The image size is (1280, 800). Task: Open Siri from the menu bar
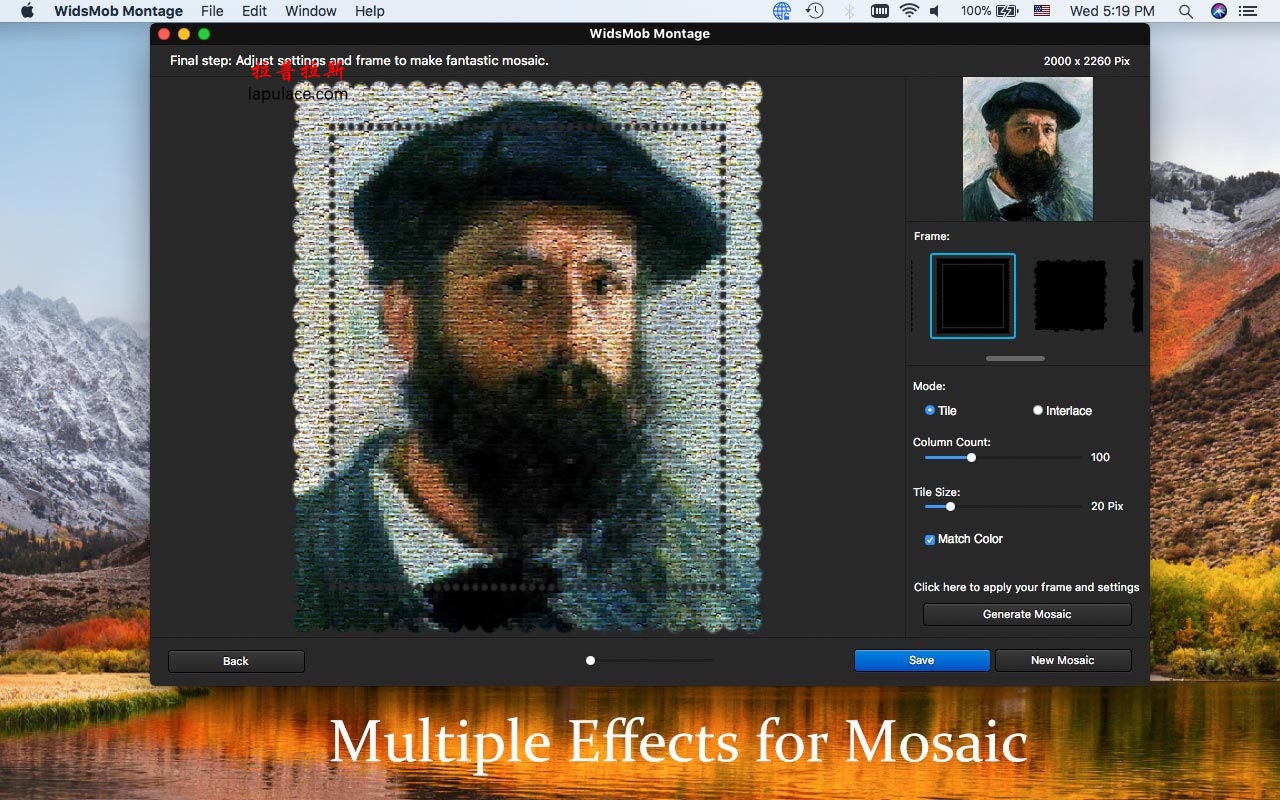click(x=1218, y=11)
